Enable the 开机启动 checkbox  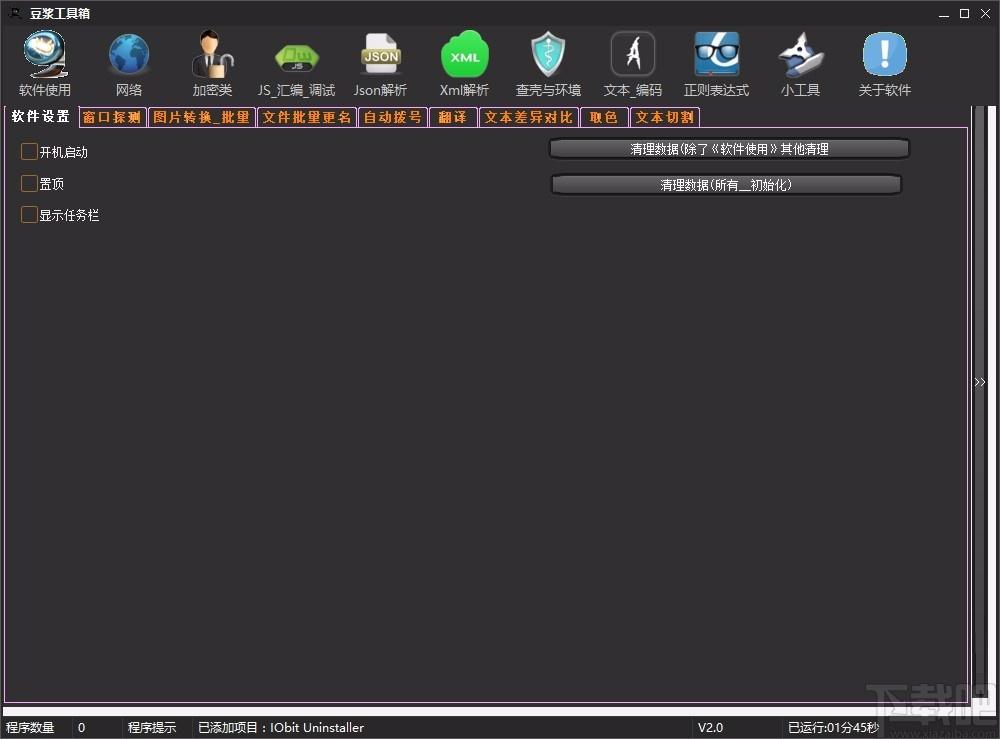coord(29,152)
